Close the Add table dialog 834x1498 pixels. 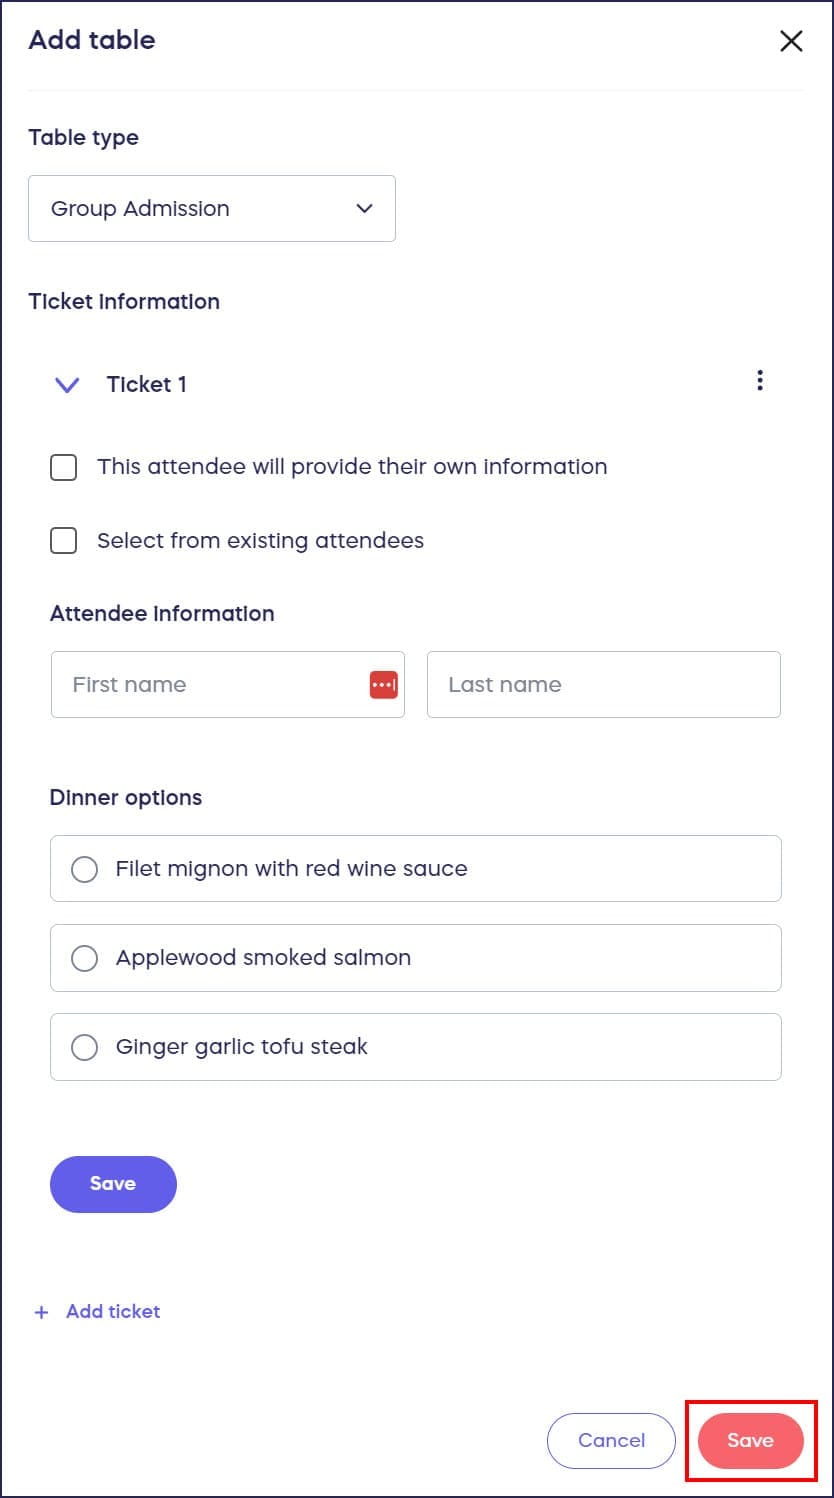tap(791, 41)
